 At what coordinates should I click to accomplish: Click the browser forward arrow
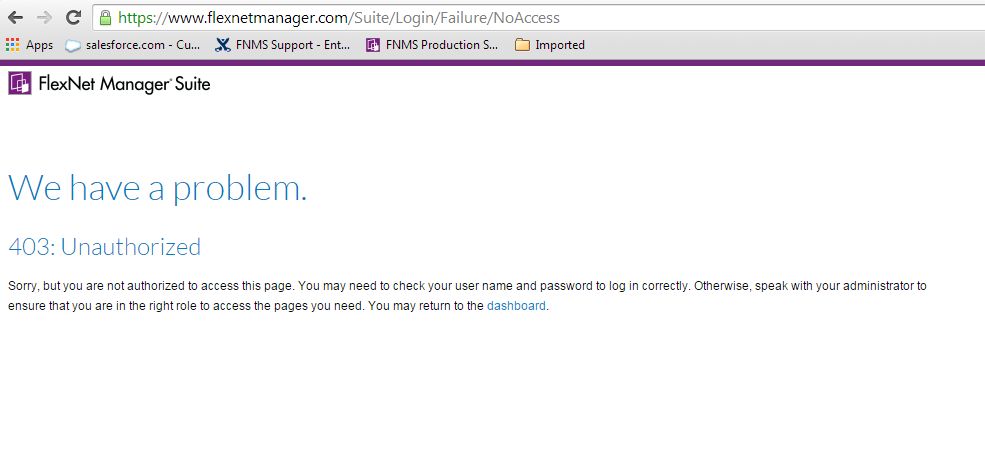pos(44,17)
